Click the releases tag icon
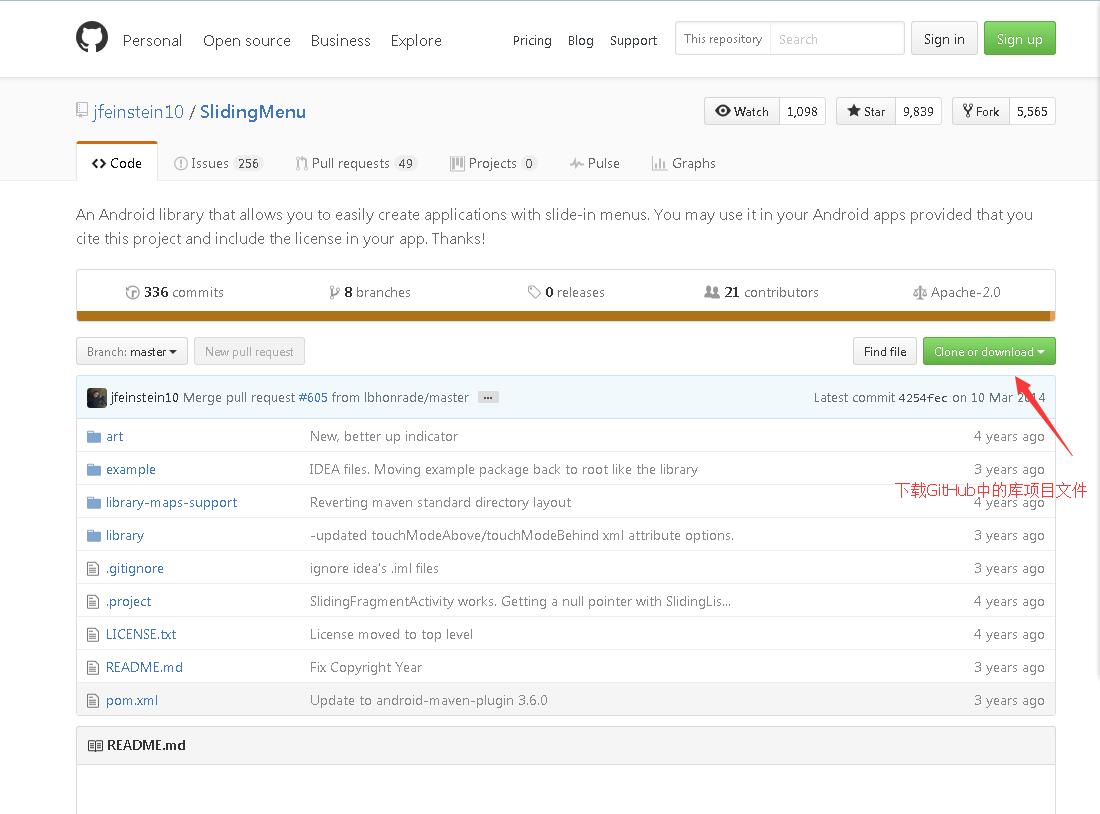Screen dimensions: 1100x814 pyautogui.click(x=535, y=292)
